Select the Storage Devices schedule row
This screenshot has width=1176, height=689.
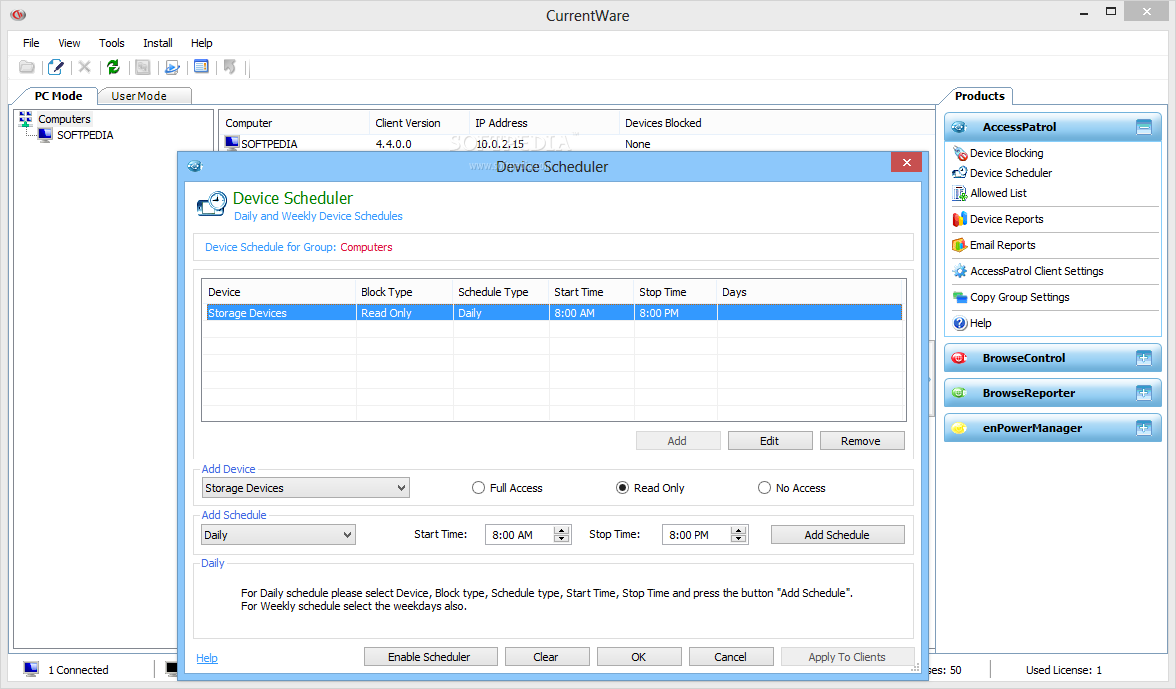[554, 313]
